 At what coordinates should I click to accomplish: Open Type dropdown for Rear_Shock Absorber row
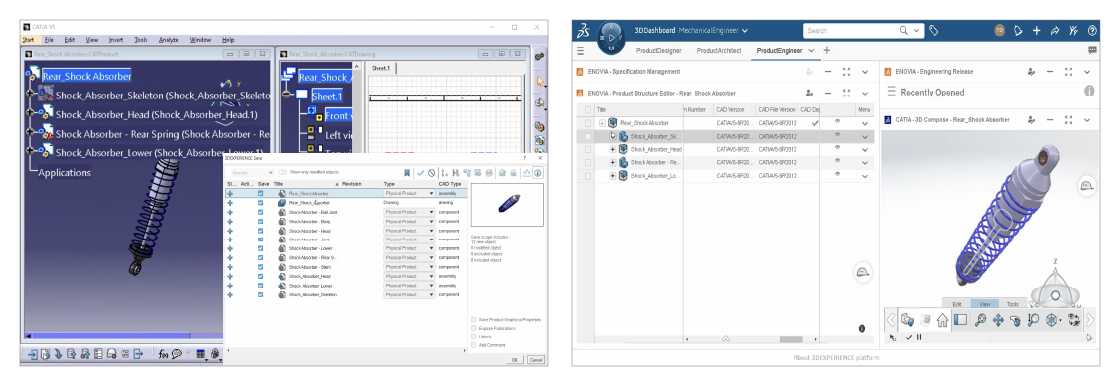[x=409, y=193]
